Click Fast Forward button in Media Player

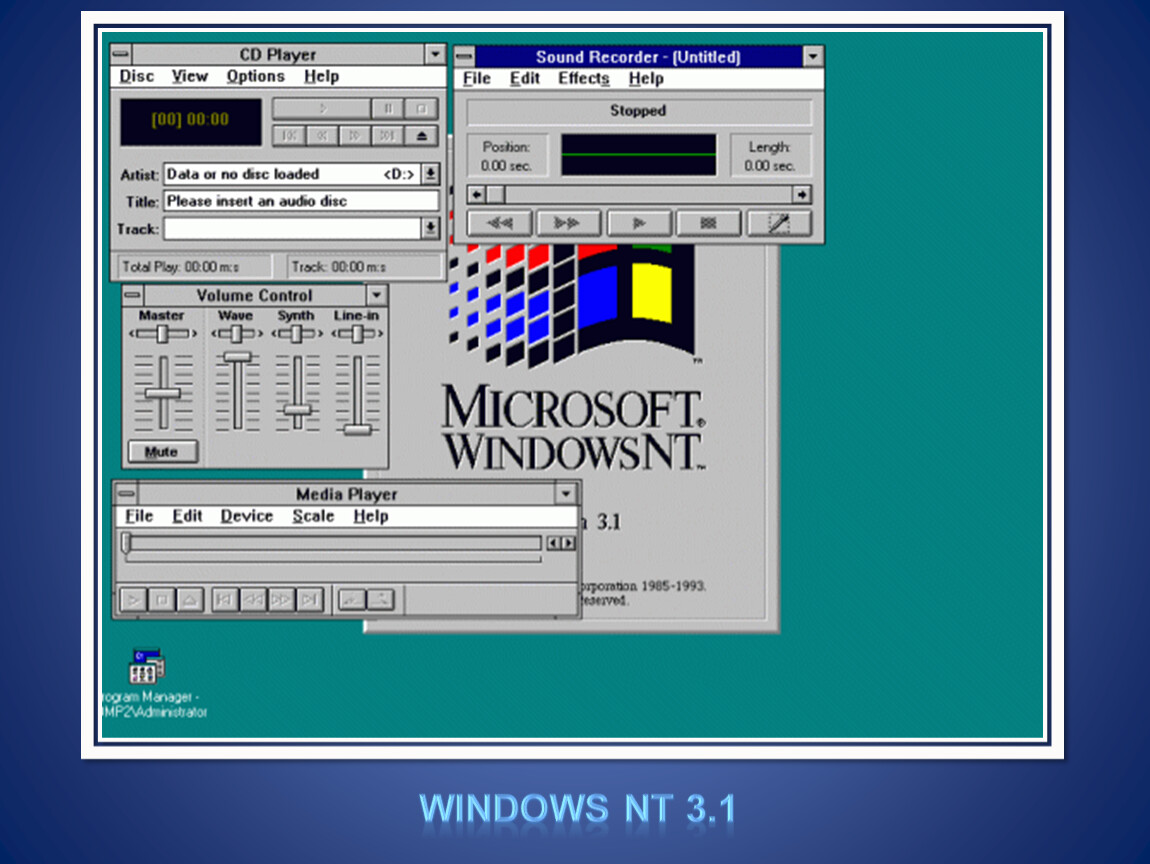(281, 600)
